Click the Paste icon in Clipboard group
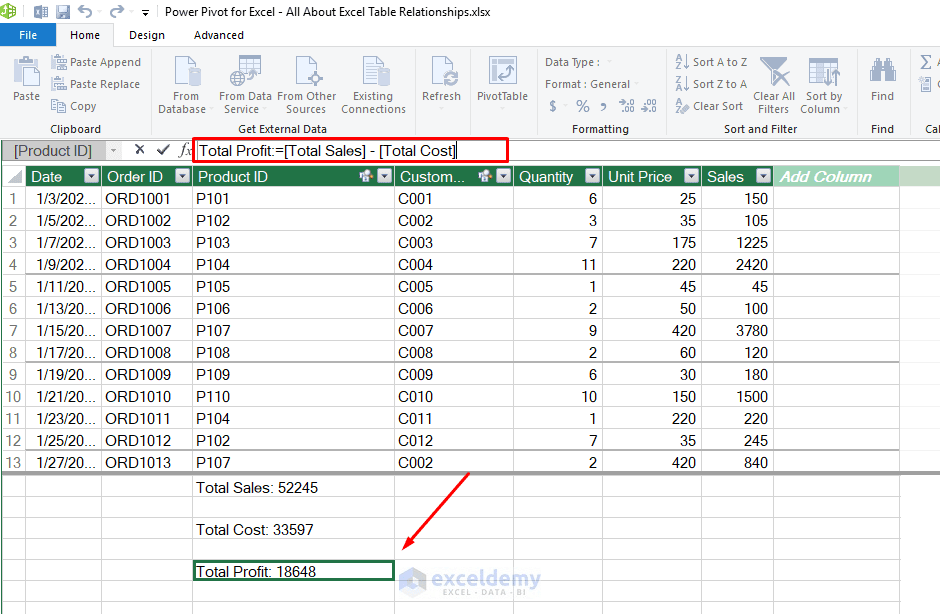The image size is (940, 614). coord(26,73)
